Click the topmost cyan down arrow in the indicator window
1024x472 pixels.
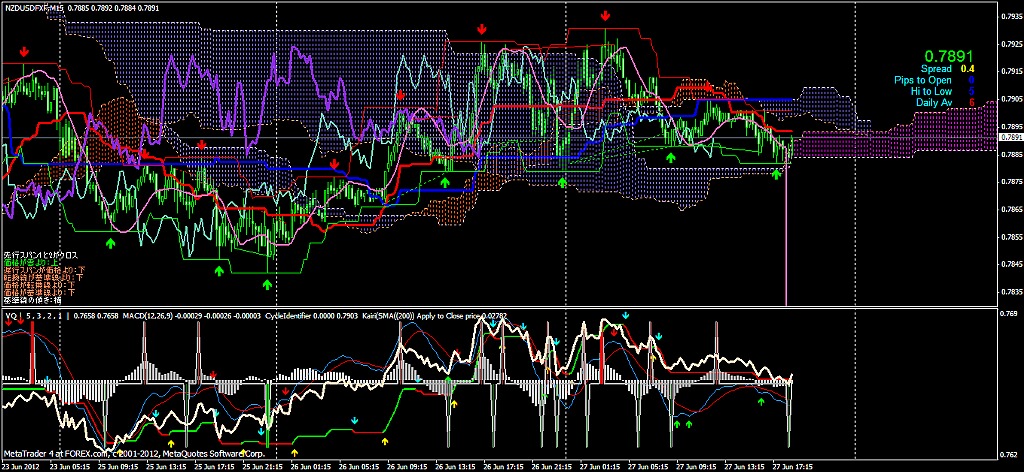pyautogui.click(x=625, y=316)
